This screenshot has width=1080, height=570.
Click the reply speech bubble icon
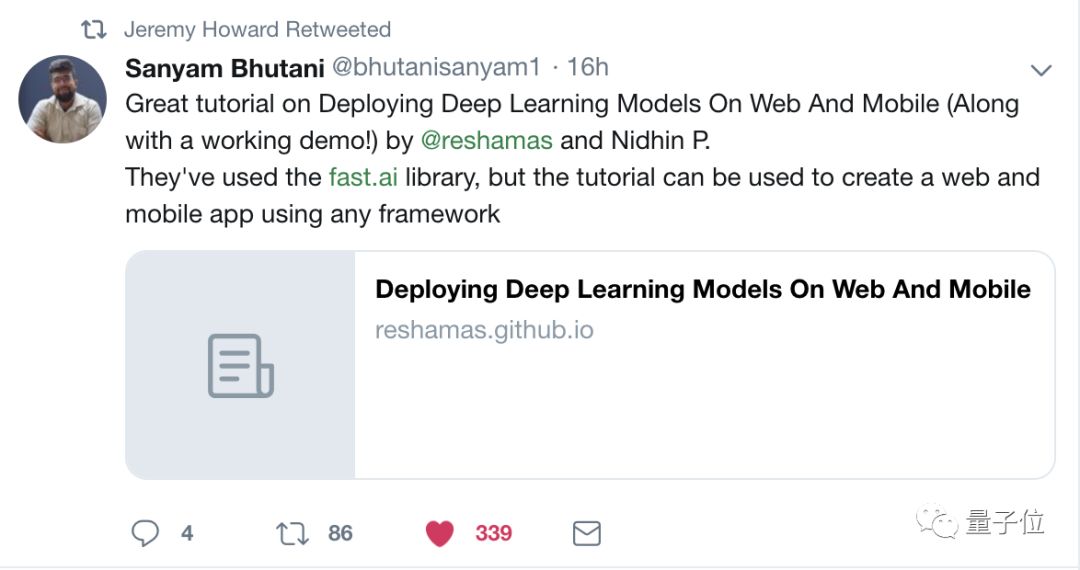coord(146,533)
